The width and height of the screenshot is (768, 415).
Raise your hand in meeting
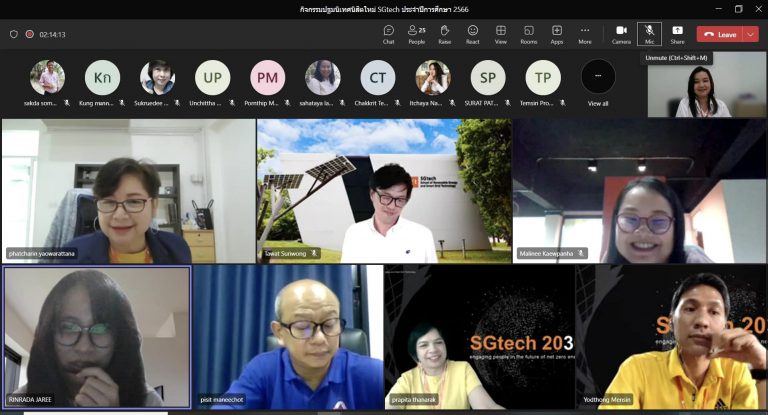pos(445,34)
